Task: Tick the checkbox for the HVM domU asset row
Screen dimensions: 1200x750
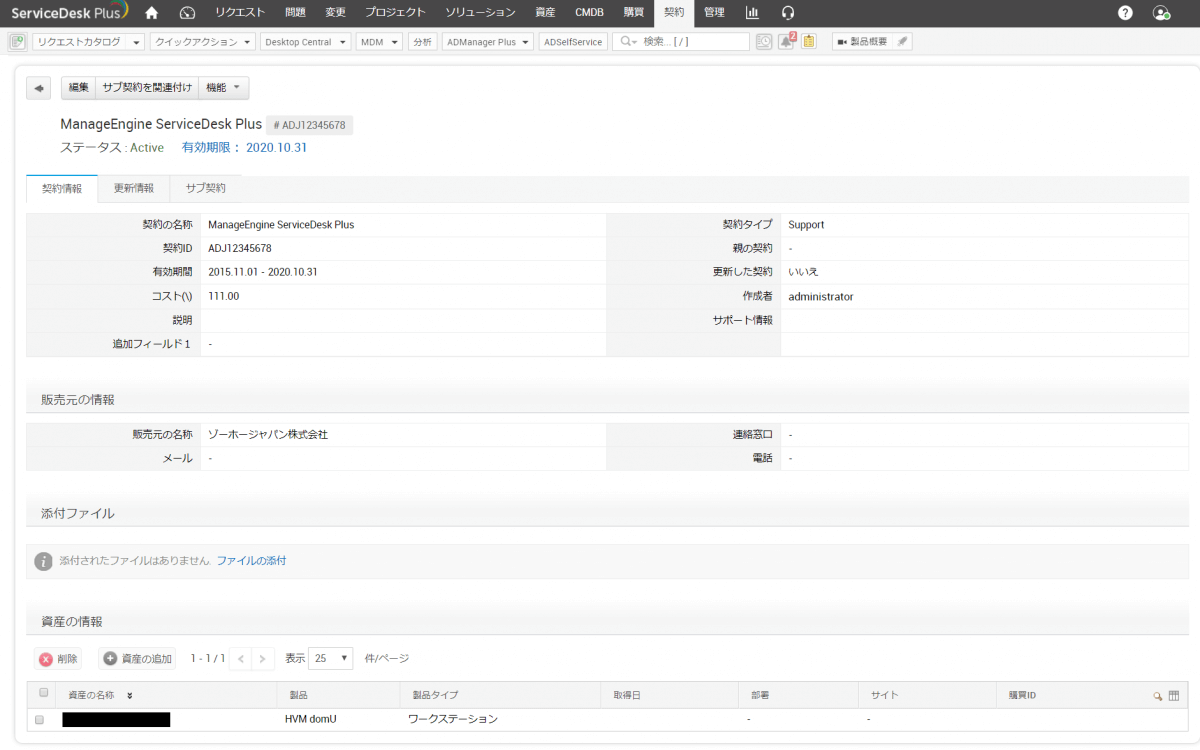Action: click(x=40, y=719)
